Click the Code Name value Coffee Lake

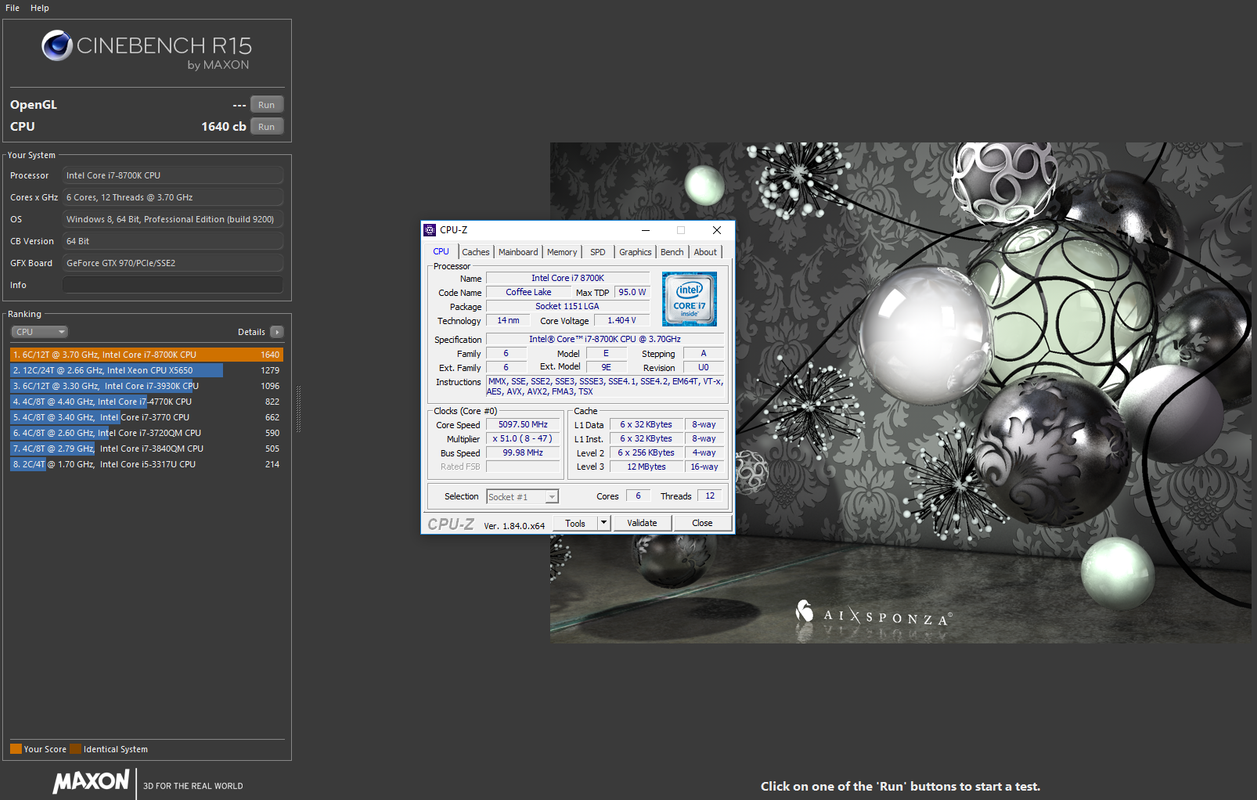[x=529, y=293]
